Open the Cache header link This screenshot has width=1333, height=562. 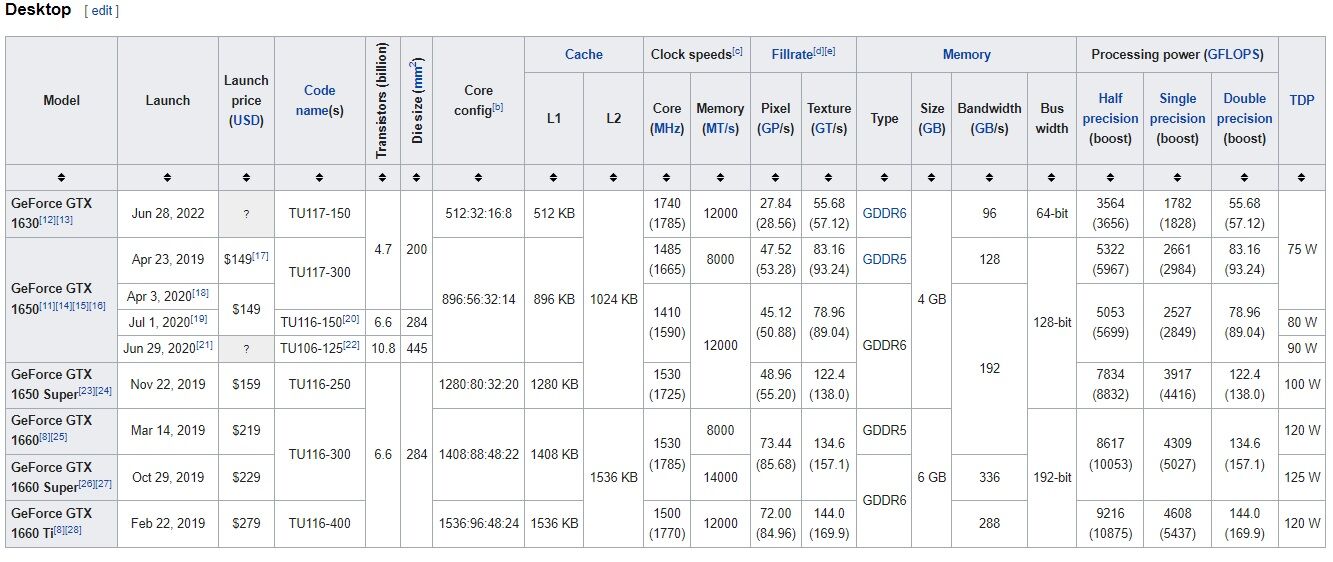584,54
